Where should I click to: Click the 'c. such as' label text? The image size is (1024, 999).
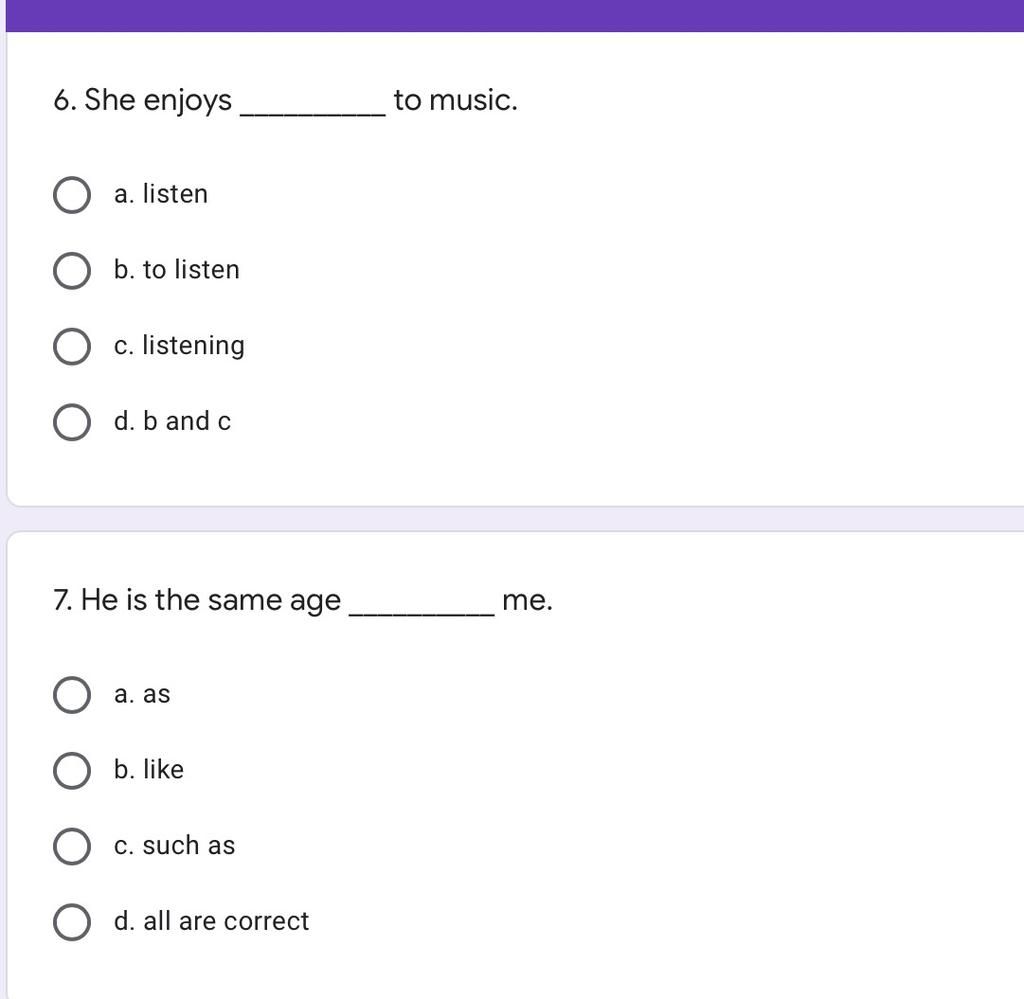coord(174,846)
